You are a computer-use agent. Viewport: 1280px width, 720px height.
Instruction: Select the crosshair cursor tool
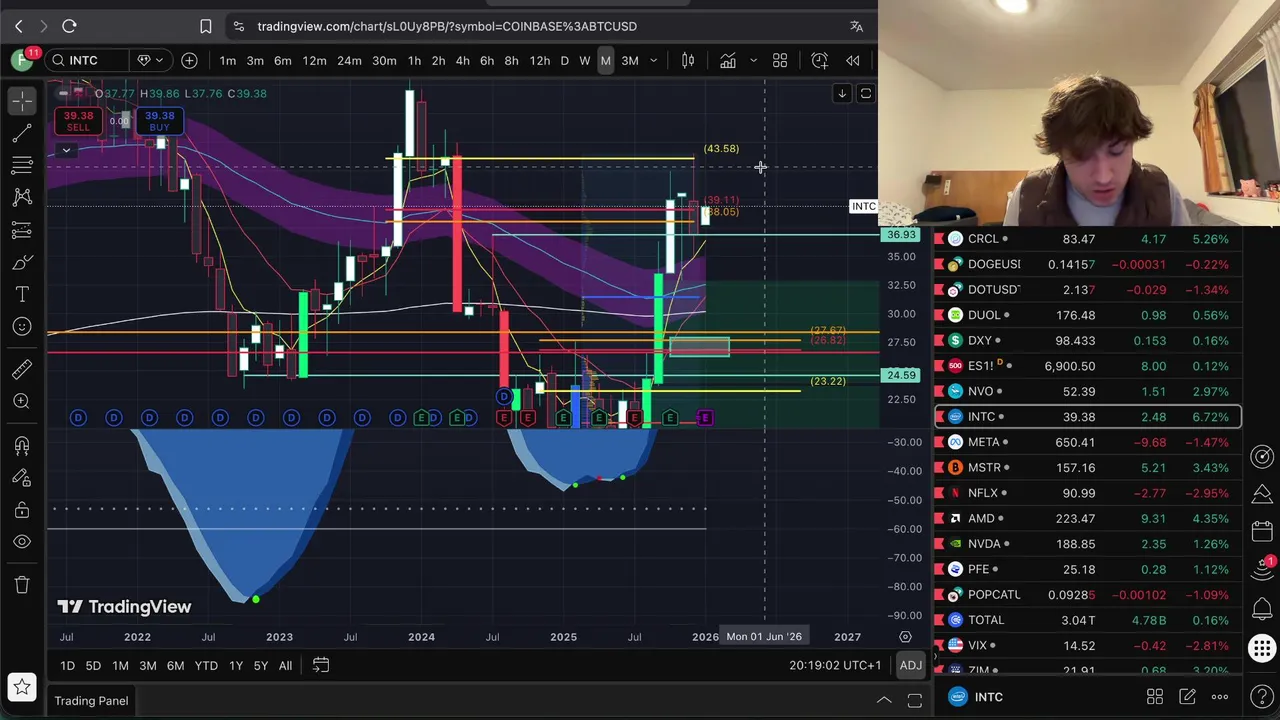tap(22, 100)
